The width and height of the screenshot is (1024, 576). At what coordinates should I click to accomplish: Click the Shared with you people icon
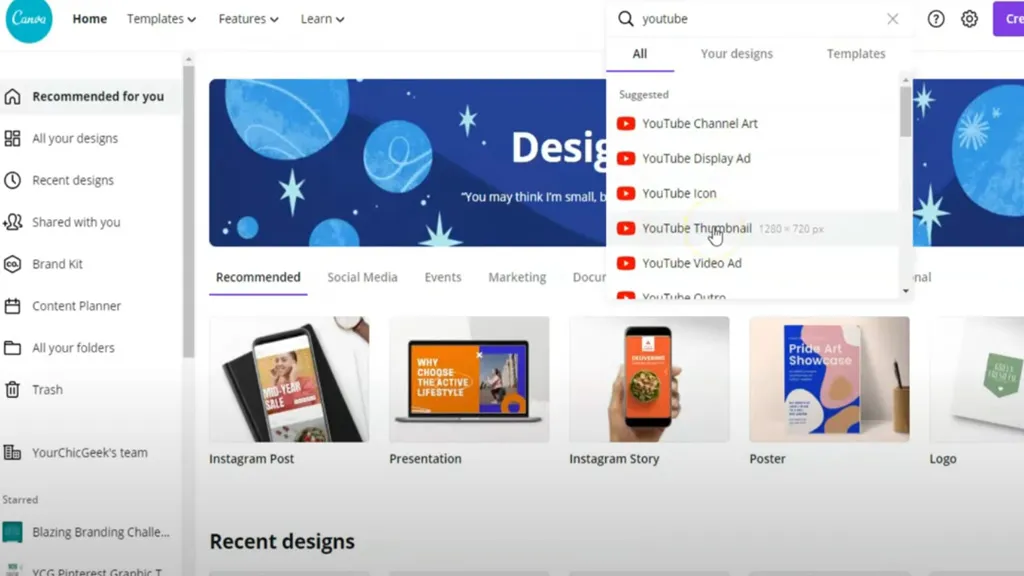[12, 222]
